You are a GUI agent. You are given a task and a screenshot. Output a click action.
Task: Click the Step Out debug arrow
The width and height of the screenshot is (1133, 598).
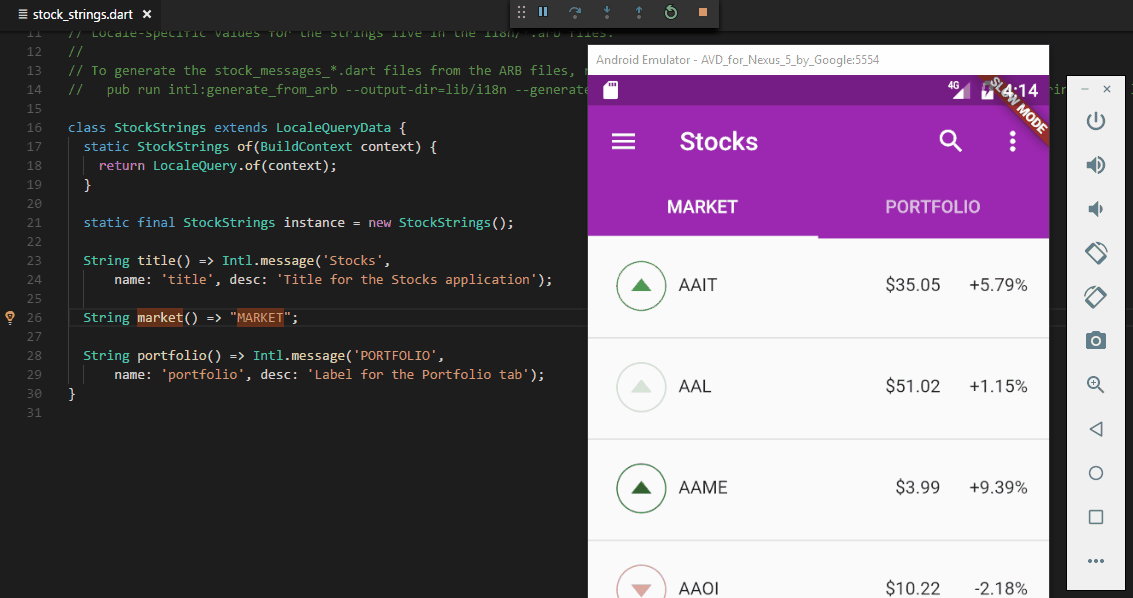pos(639,12)
